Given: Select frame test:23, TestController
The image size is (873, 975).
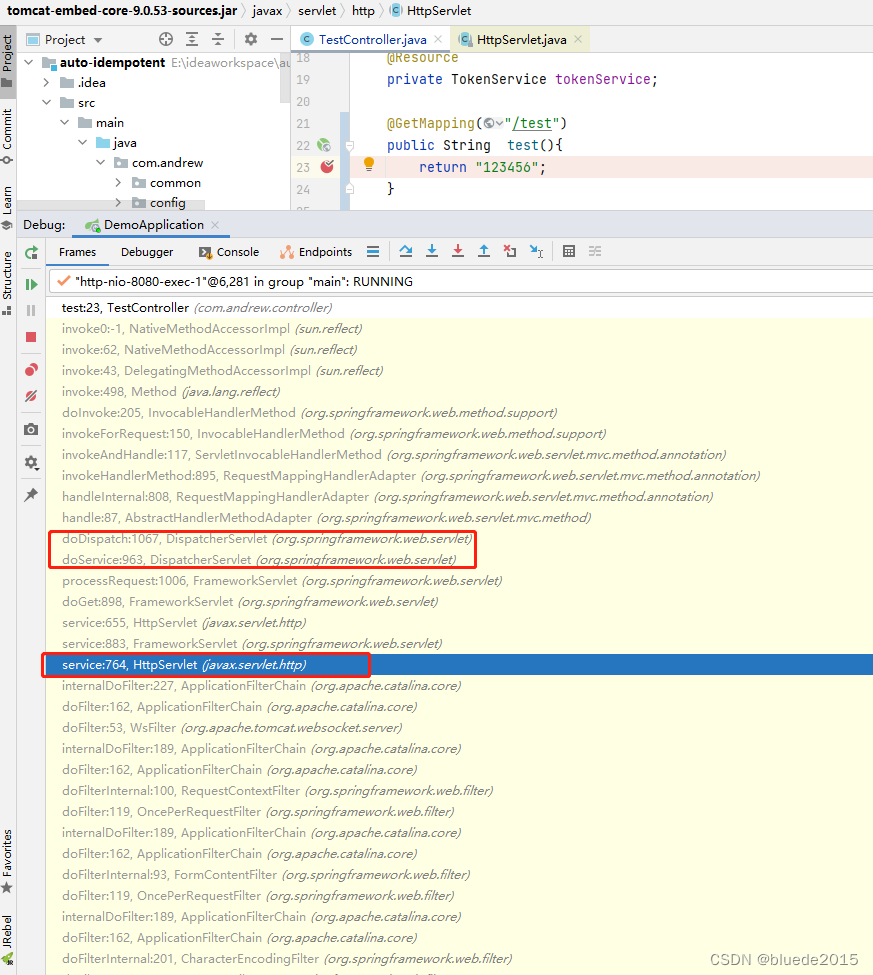Looking at the screenshot, I should 459,308.
